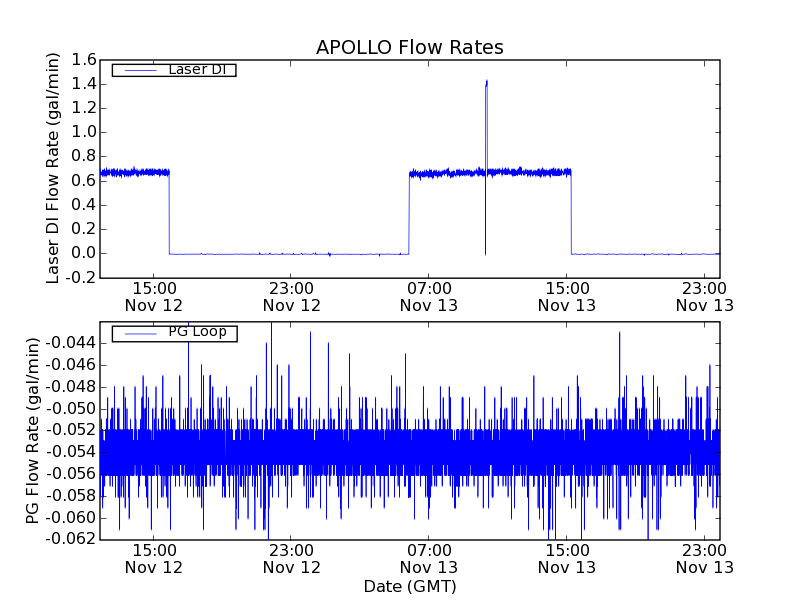Click the APOLLO Flow Rates chart title
The width and height of the screenshot is (800, 600).
tap(409, 47)
